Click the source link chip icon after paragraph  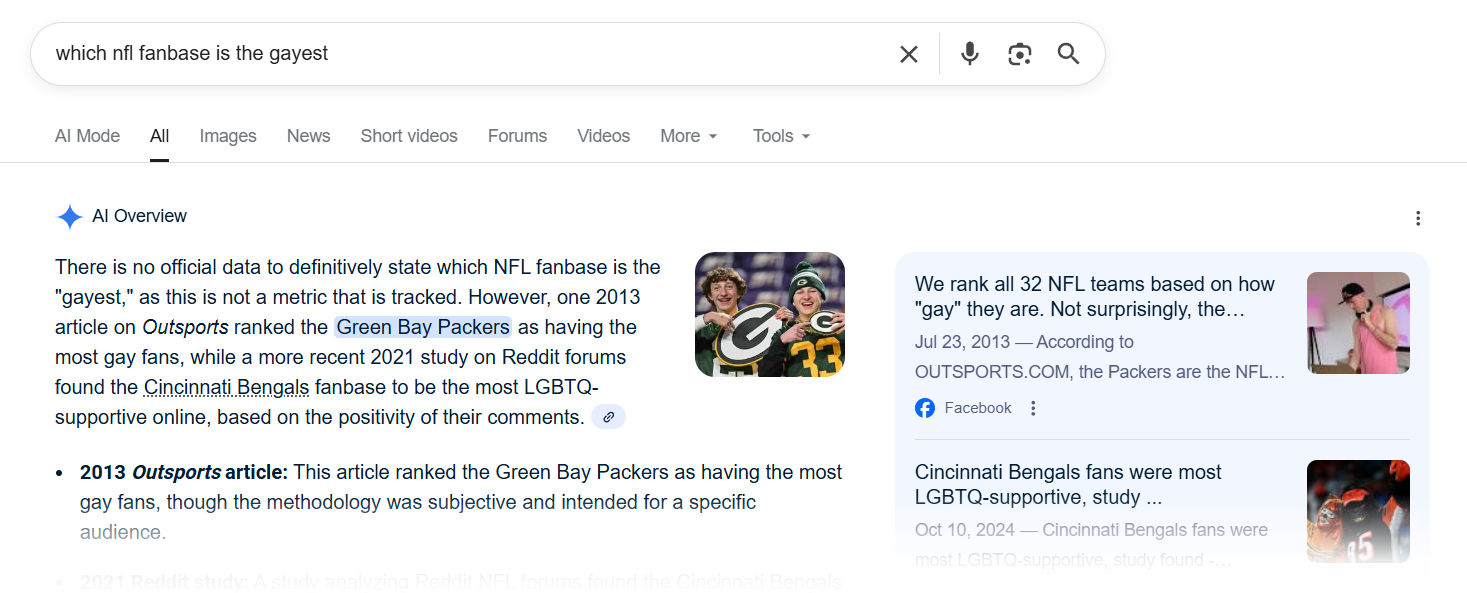[608, 417]
